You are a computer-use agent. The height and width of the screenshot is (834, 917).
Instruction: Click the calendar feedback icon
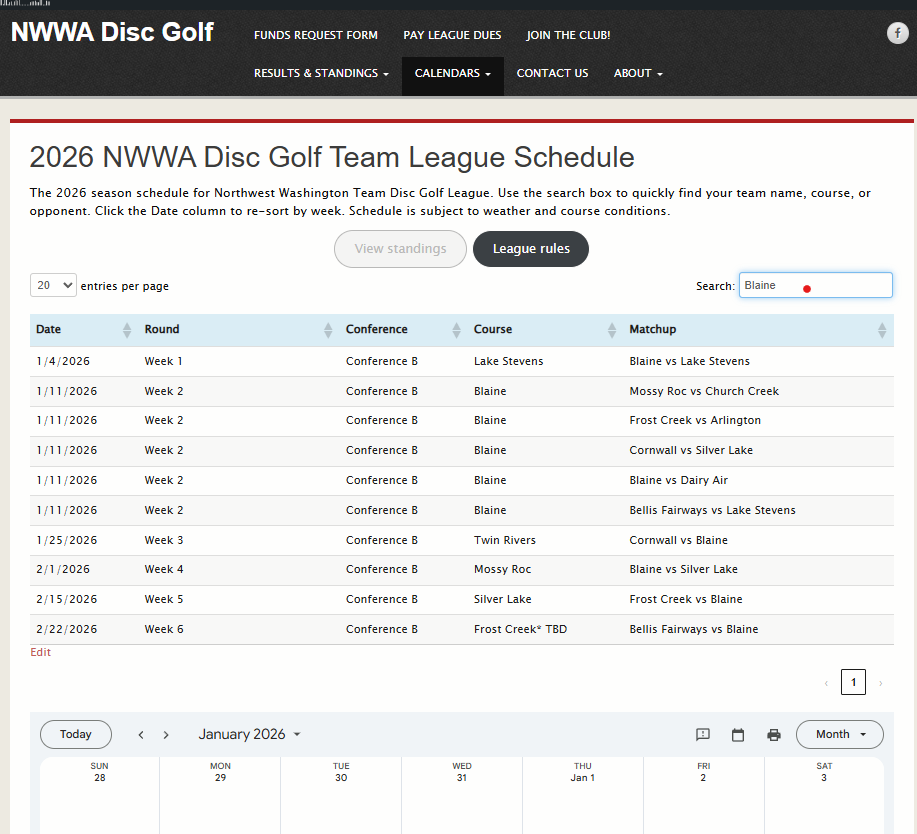[702, 735]
